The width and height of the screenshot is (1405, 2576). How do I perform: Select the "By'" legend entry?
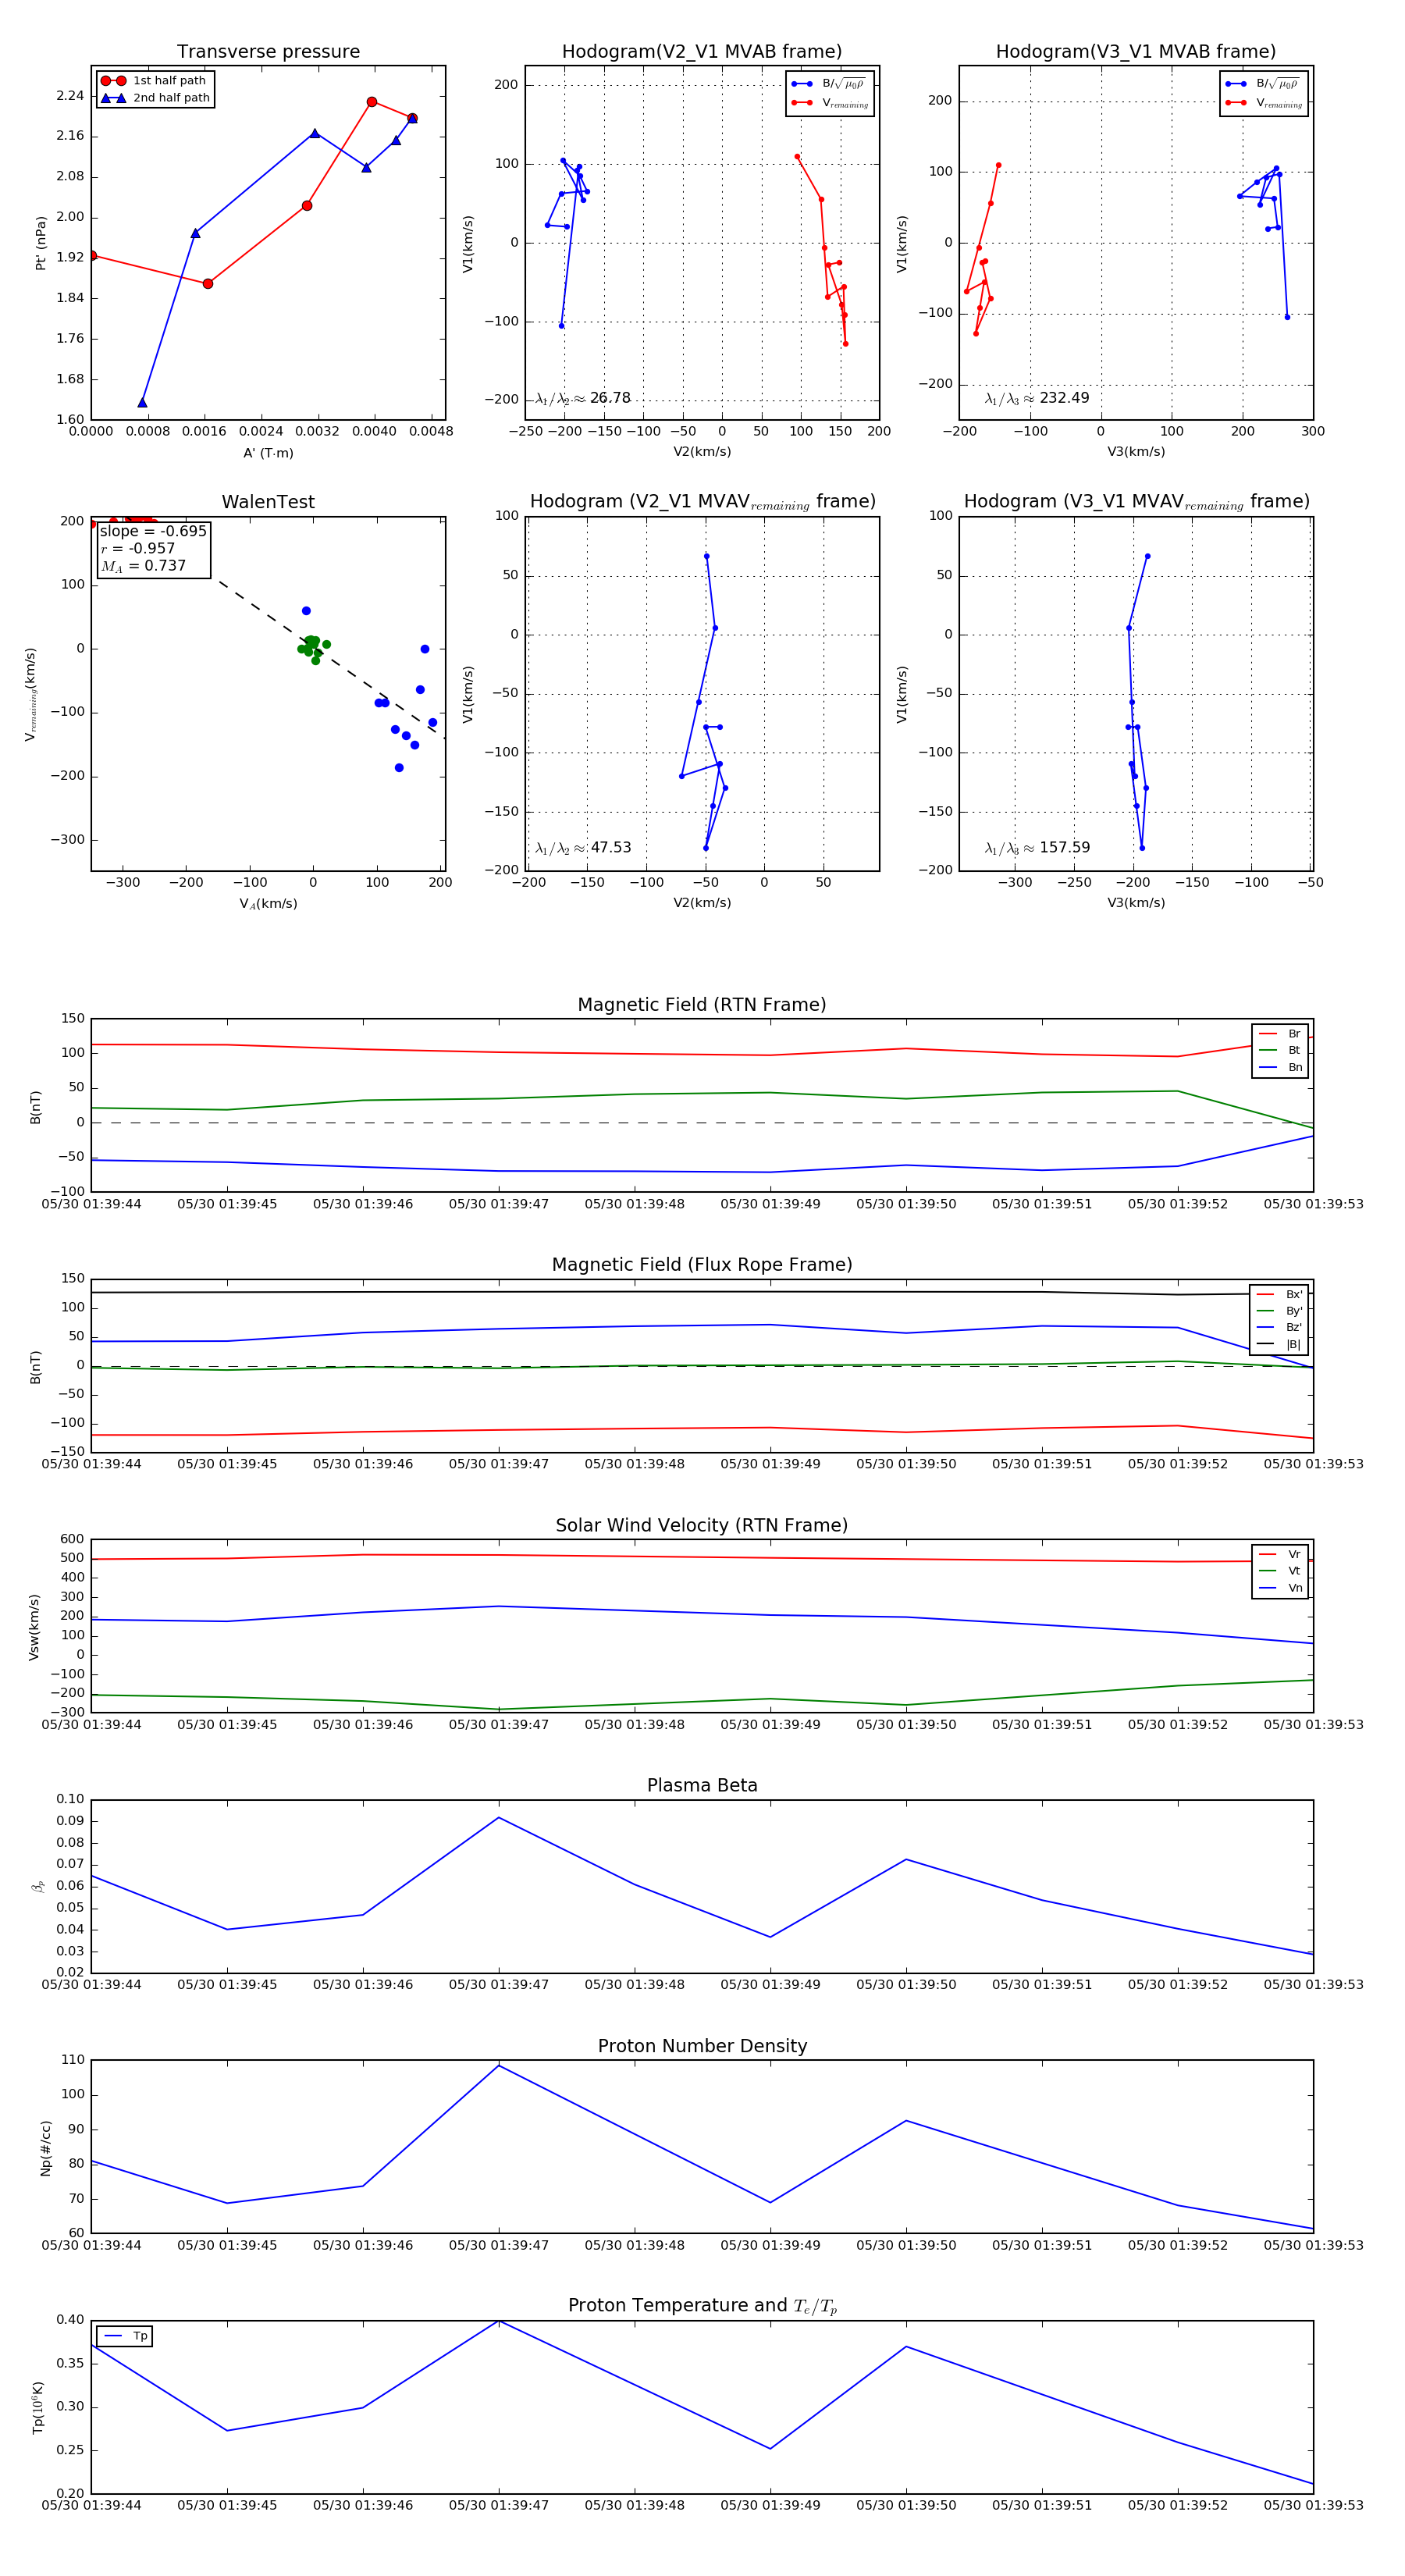pyautogui.click(x=1279, y=1311)
